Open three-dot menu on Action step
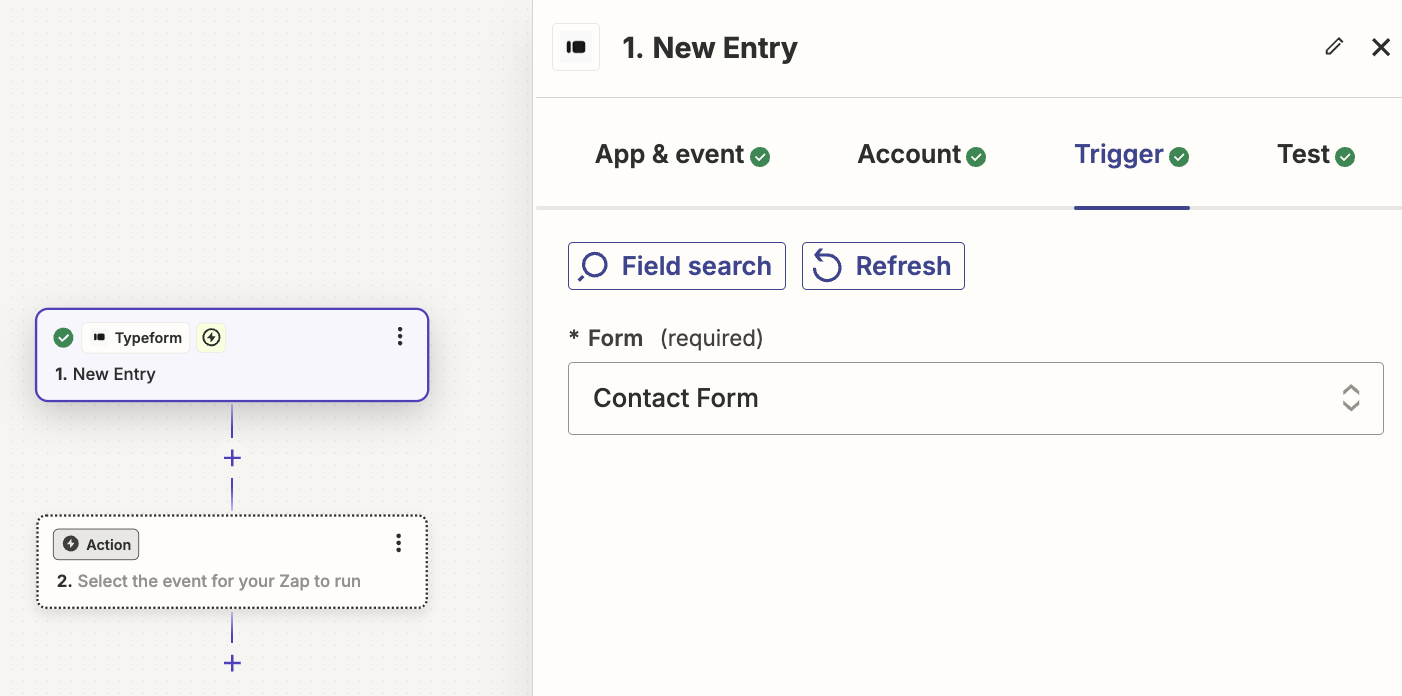The image size is (1402, 696). coord(399,543)
